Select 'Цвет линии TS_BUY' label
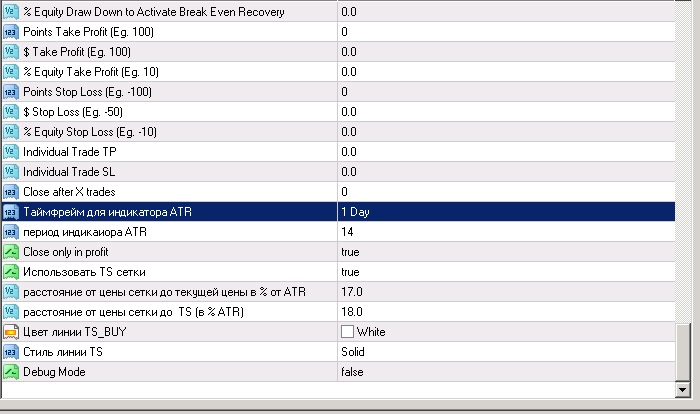The width and height of the screenshot is (700, 414). [75, 332]
